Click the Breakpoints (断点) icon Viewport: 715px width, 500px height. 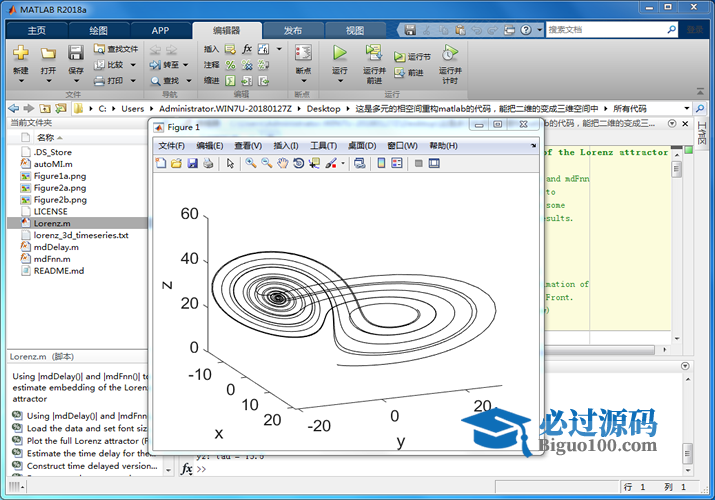click(x=303, y=53)
